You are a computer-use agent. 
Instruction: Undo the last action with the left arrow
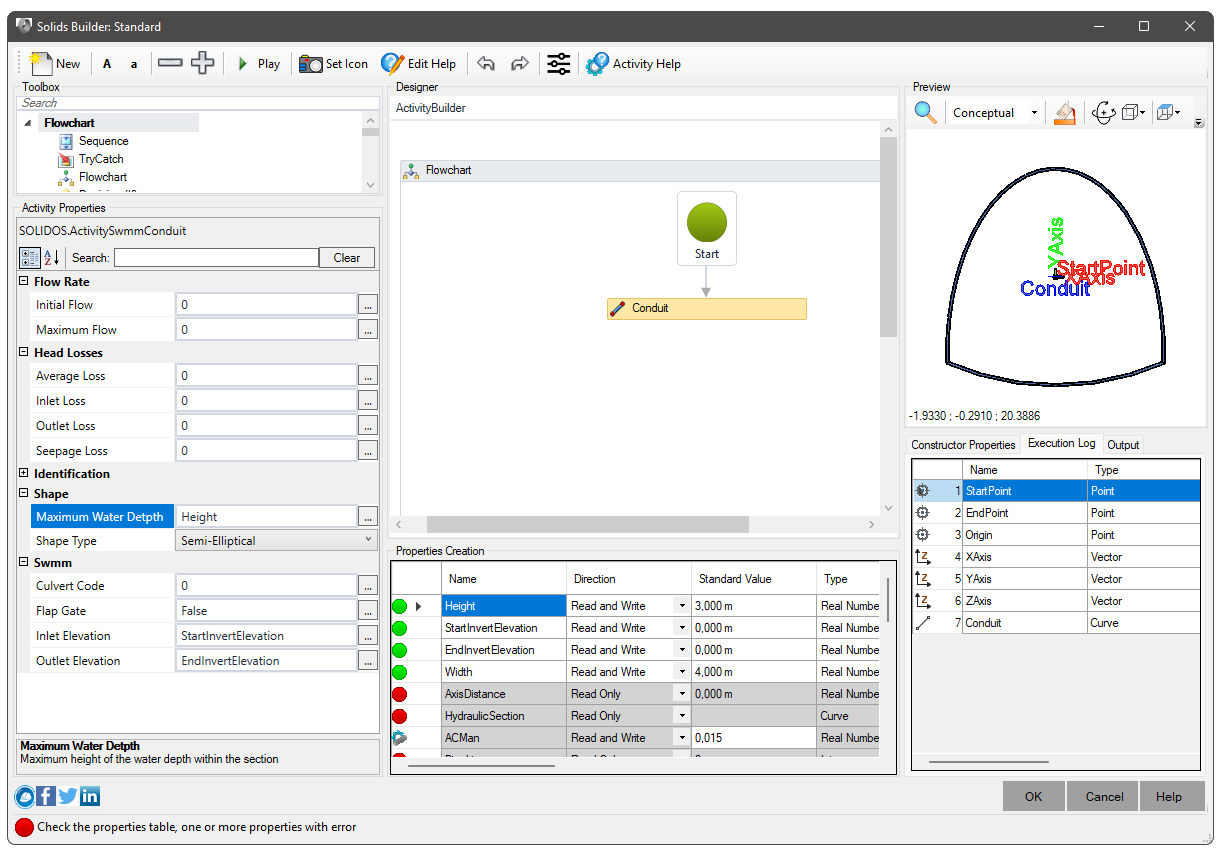click(486, 64)
